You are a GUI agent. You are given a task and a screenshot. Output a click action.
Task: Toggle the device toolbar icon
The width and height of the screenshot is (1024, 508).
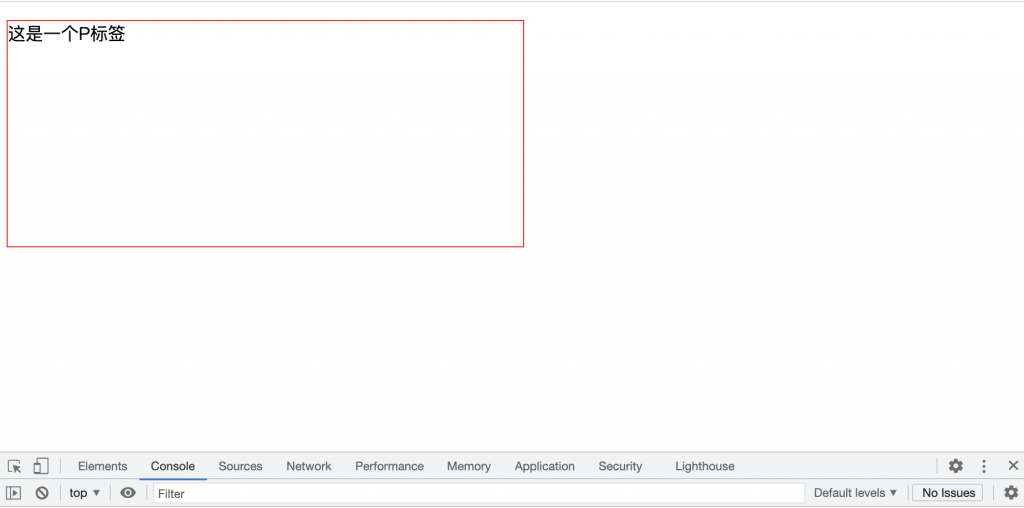[41, 466]
